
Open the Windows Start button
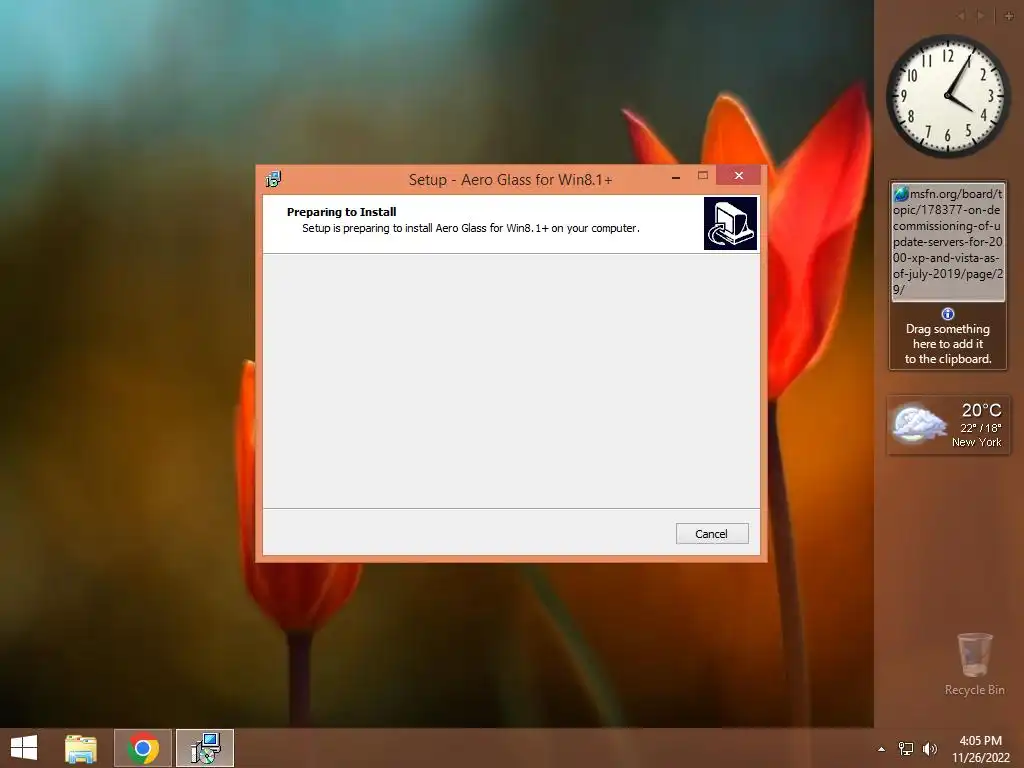tap(24, 748)
